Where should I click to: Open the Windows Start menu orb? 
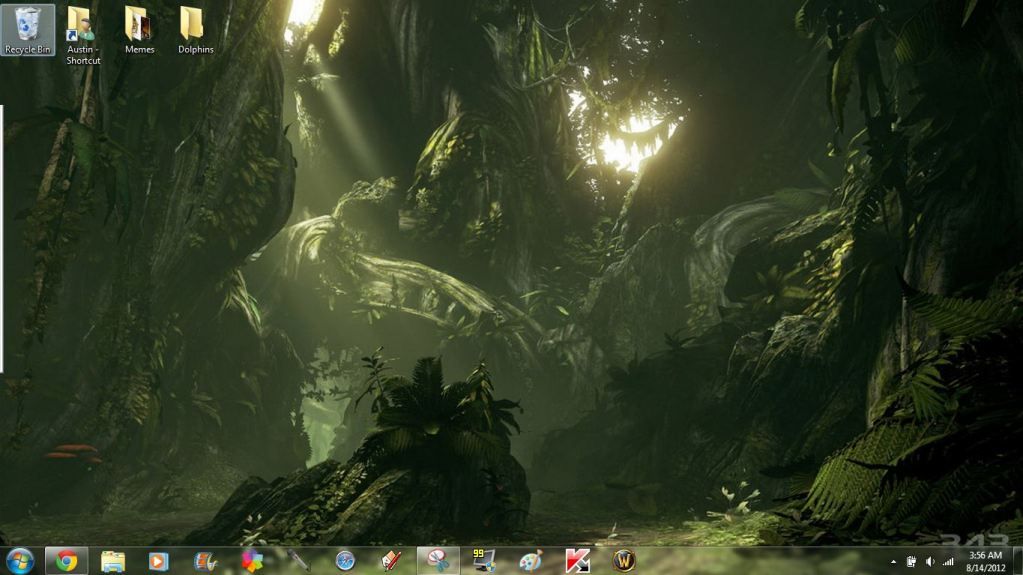(20, 561)
